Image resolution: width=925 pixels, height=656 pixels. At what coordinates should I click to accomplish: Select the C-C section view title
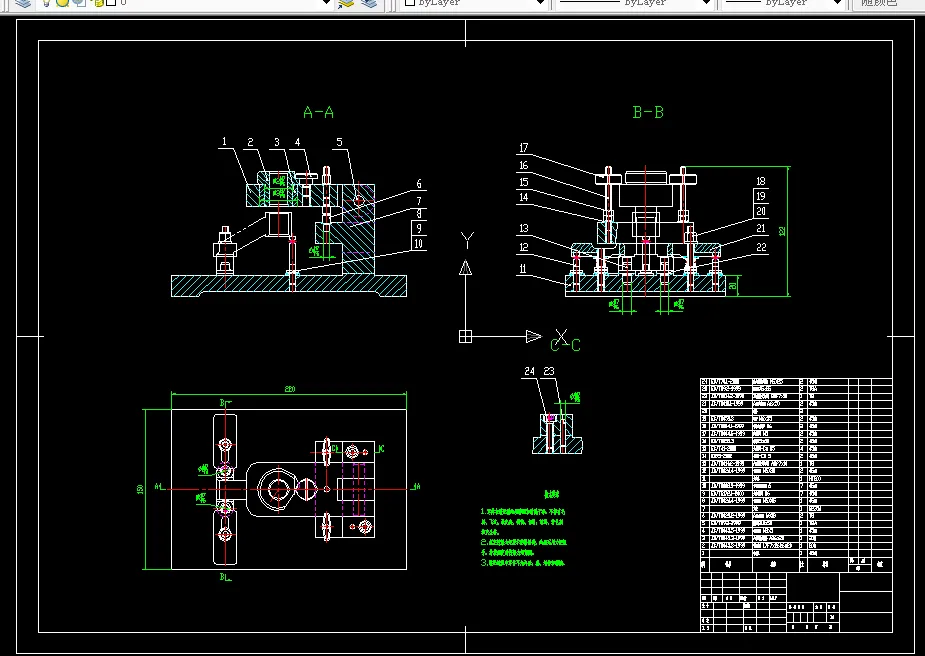tap(566, 345)
